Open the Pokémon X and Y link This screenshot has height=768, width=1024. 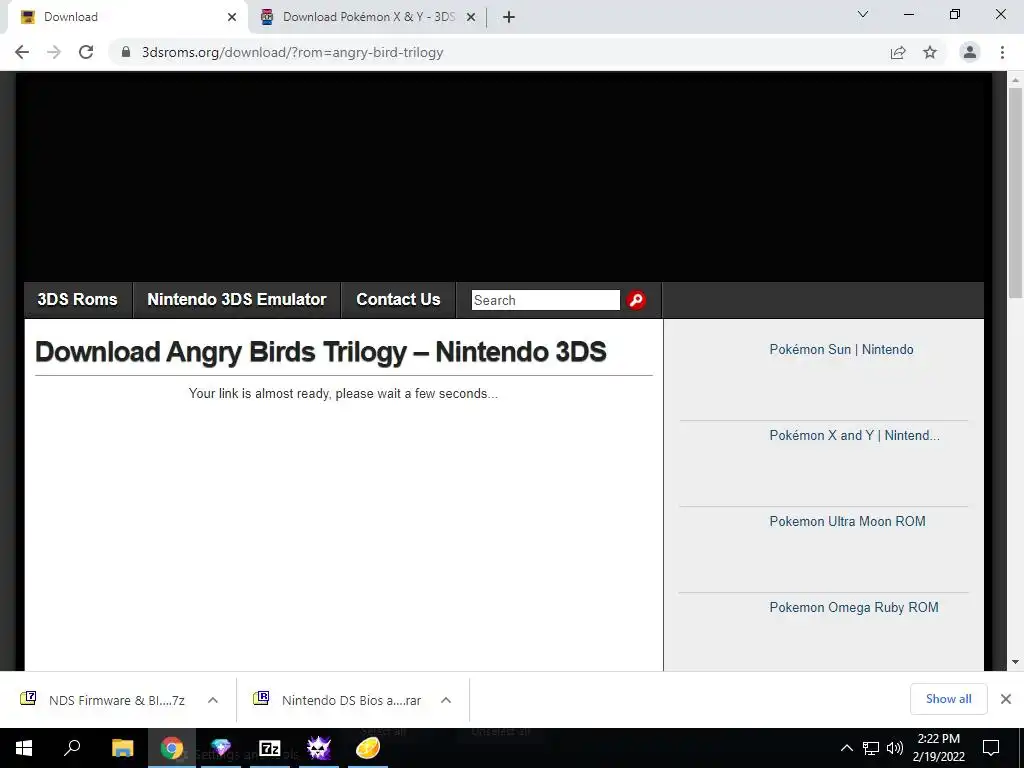click(x=854, y=436)
